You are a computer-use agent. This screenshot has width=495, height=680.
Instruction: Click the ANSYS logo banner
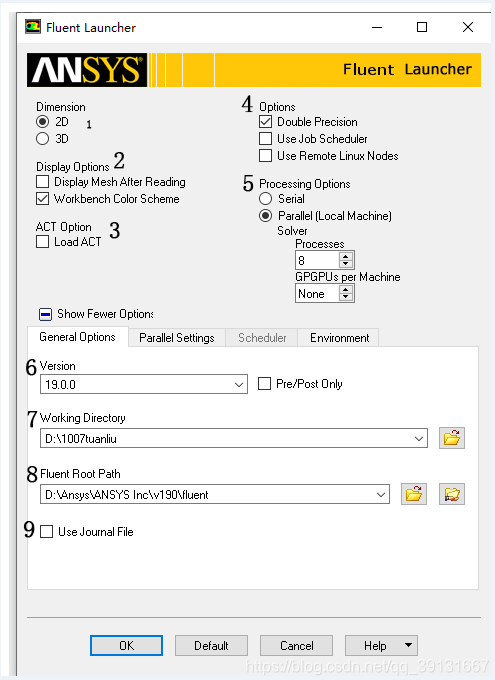click(87, 70)
